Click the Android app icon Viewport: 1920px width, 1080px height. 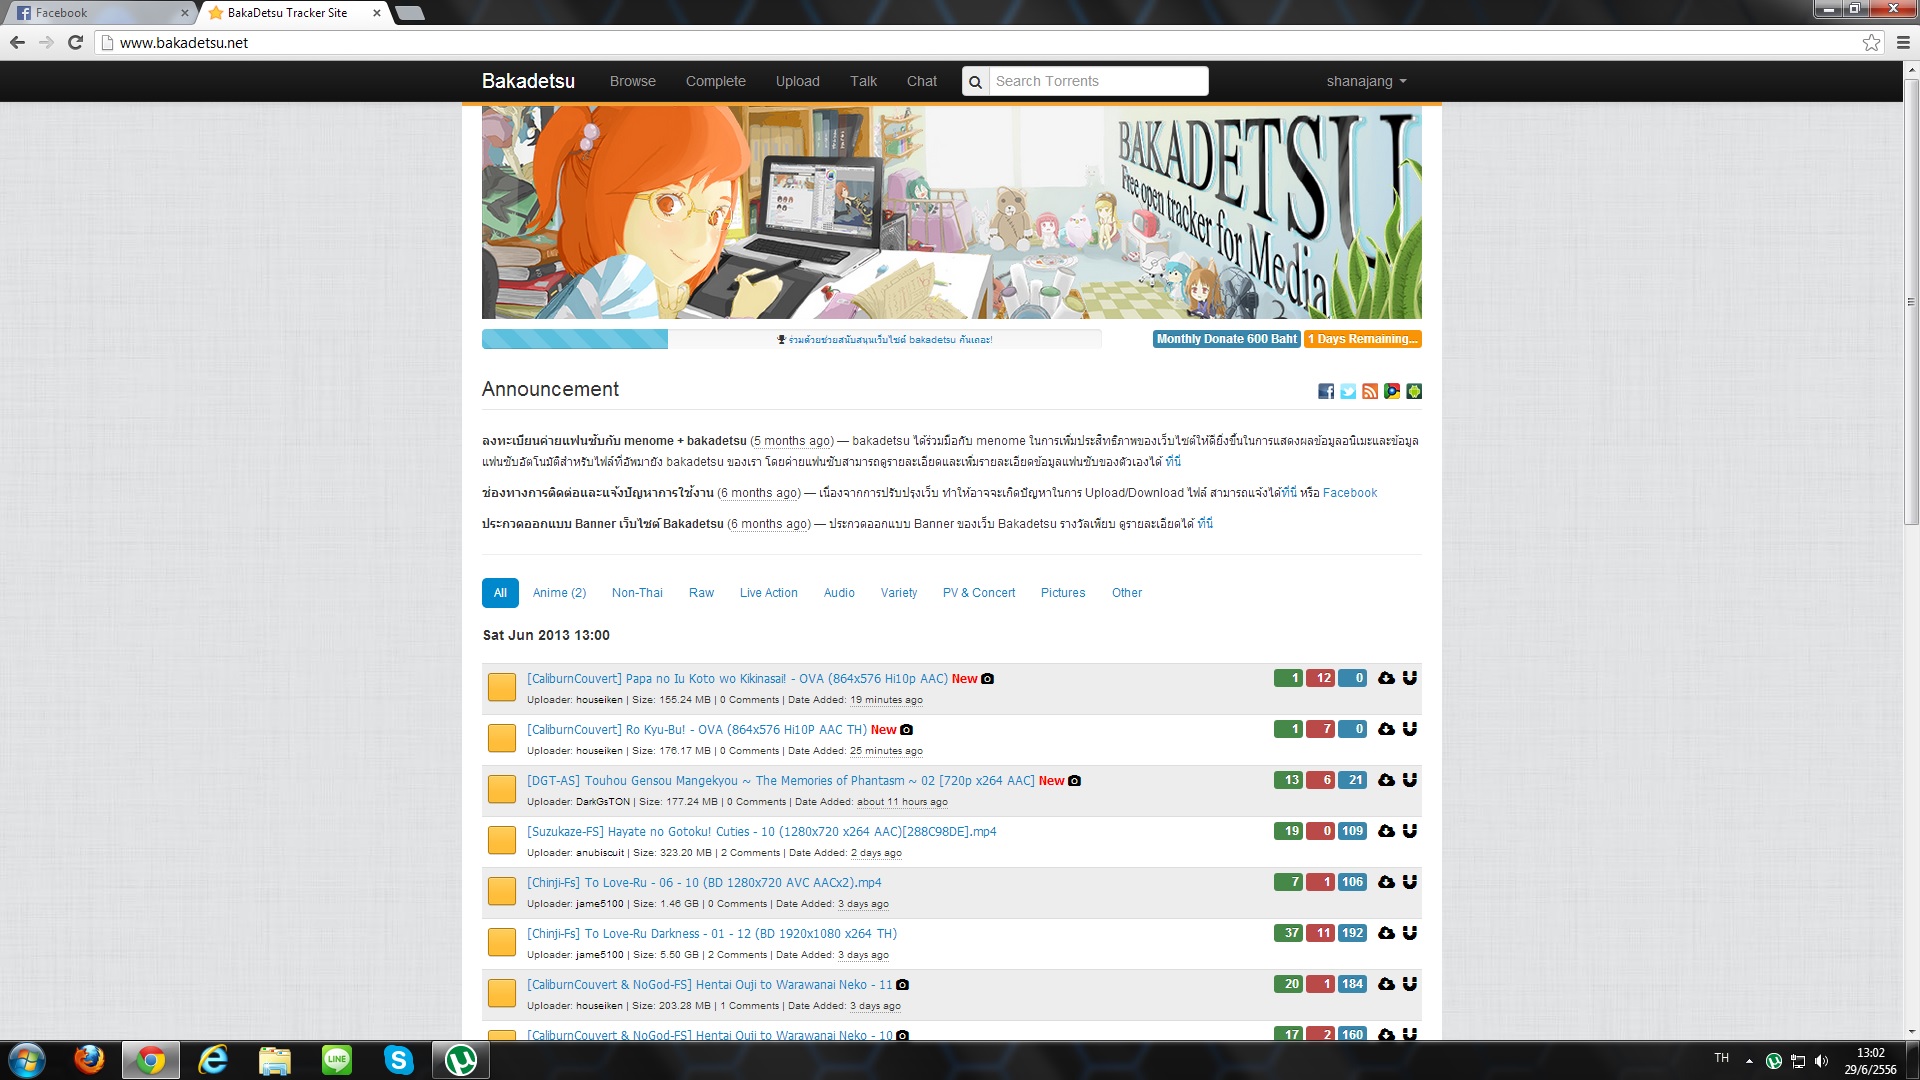1414,391
